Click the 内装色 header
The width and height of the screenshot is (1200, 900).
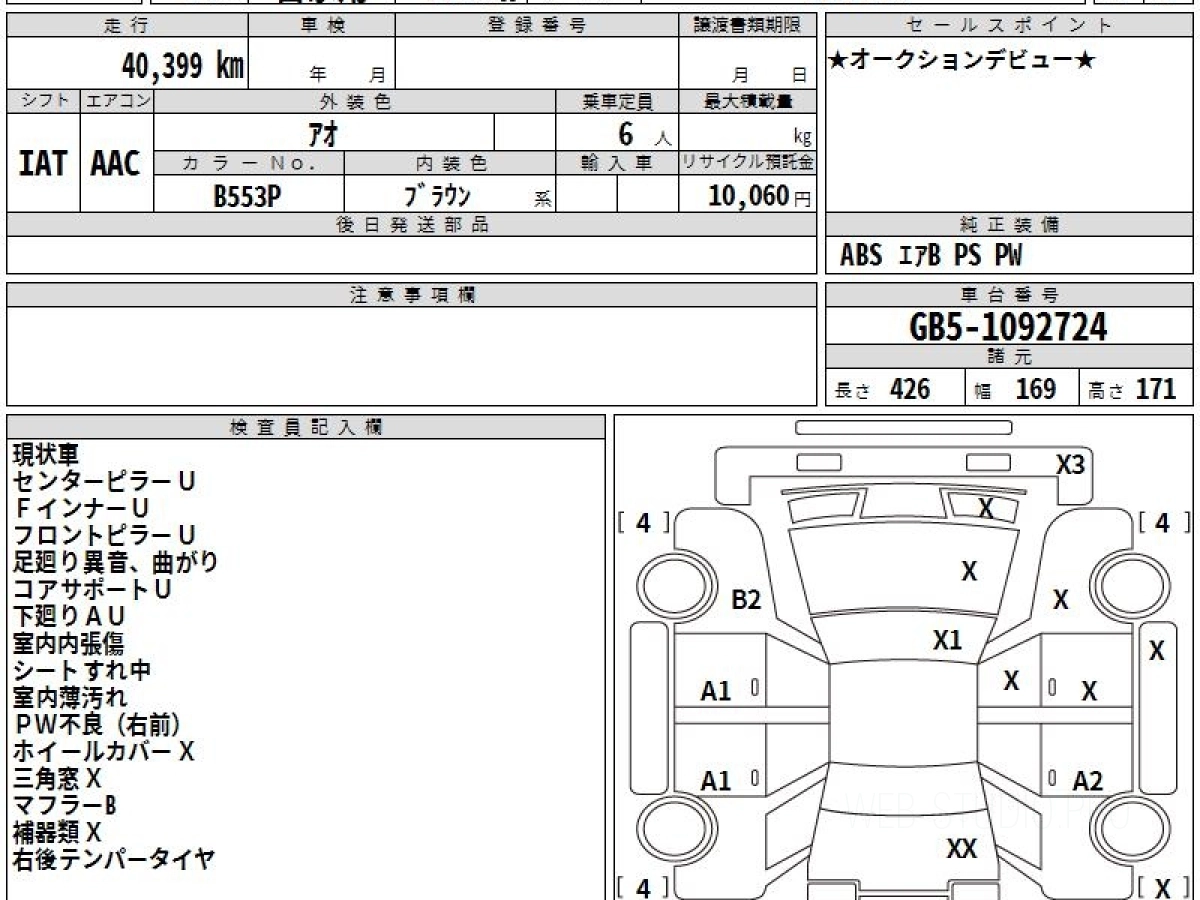tap(450, 163)
